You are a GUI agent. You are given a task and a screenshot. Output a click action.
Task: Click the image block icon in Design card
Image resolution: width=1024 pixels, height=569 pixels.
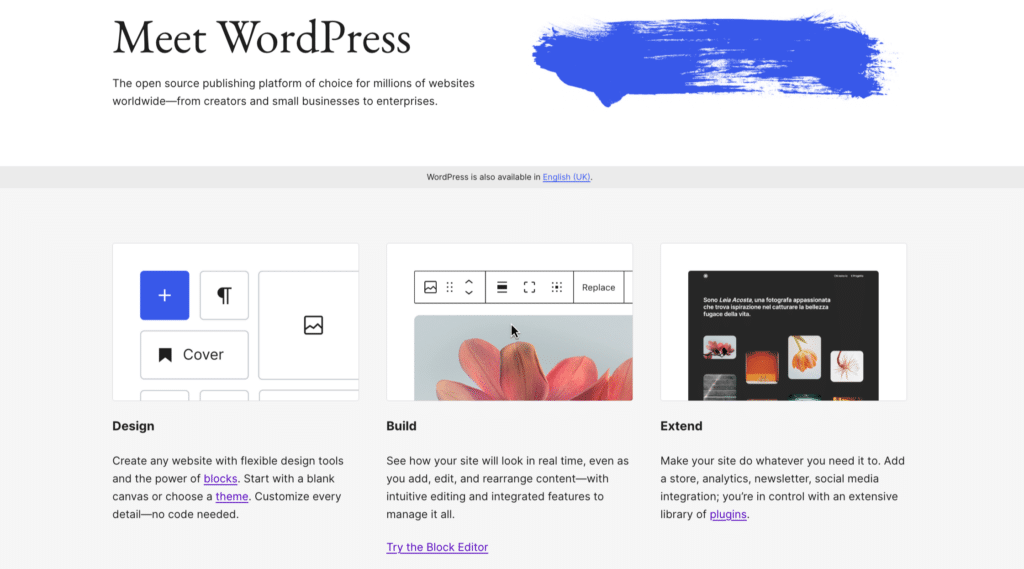click(313, 325)
